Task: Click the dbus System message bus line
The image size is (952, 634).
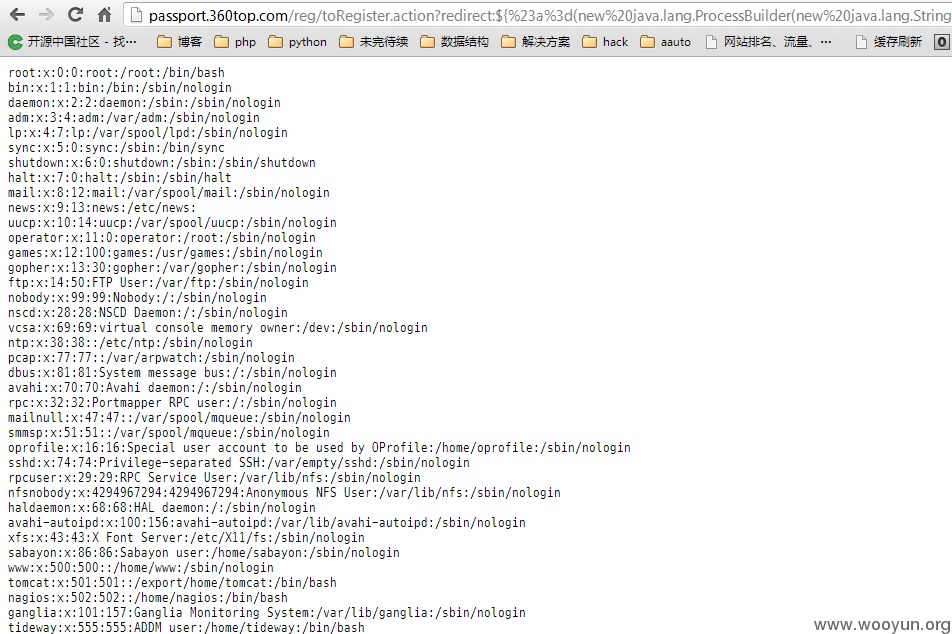Action: (172, 372)
